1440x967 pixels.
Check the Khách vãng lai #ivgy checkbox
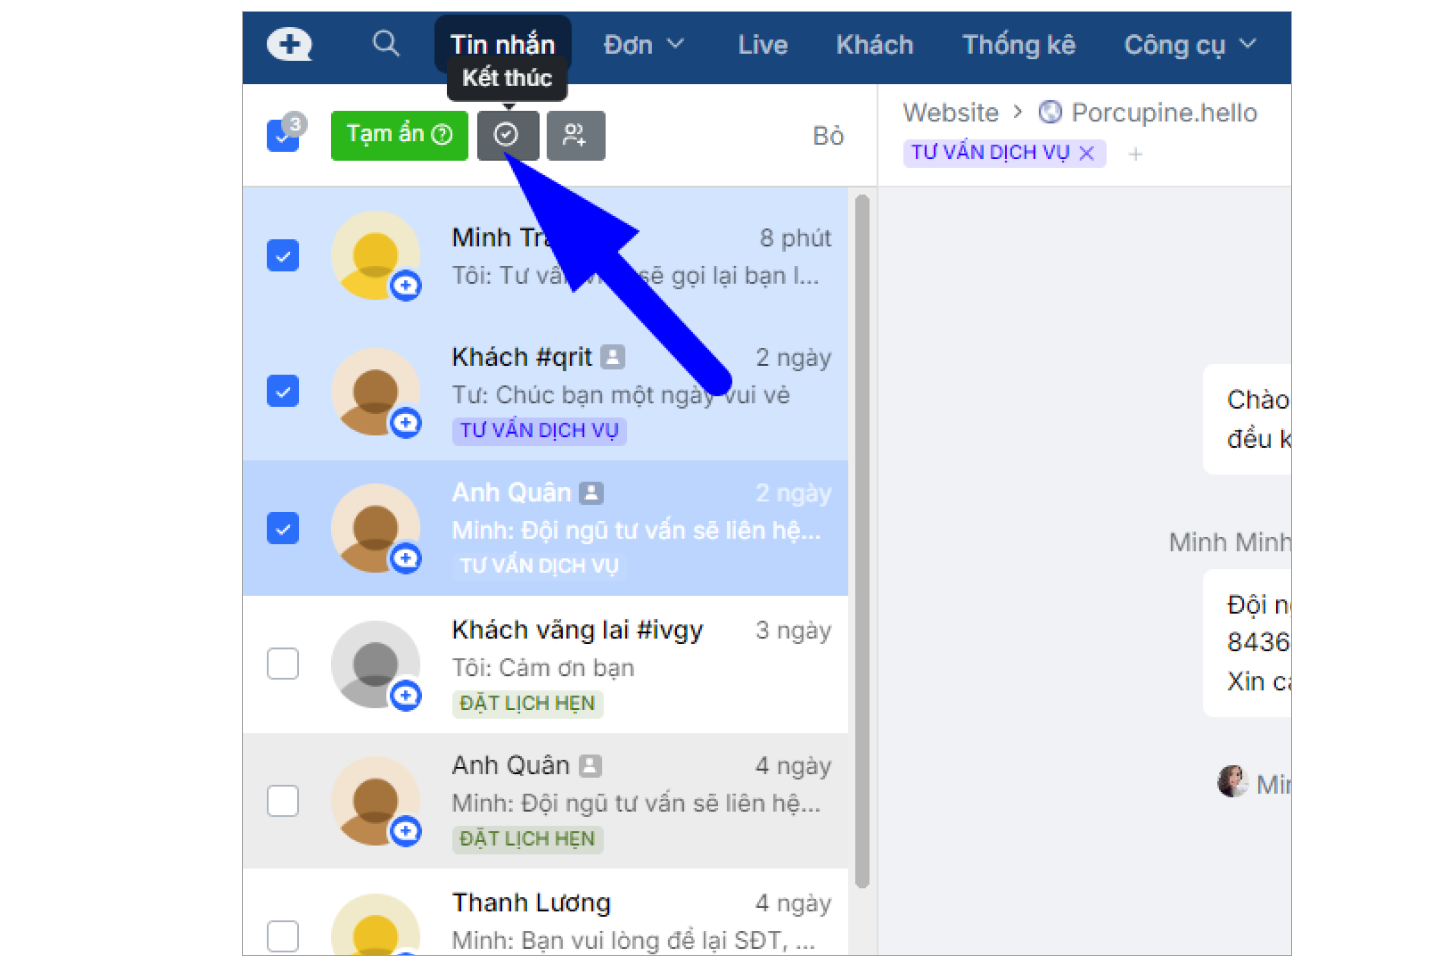[x=283, y=663]
